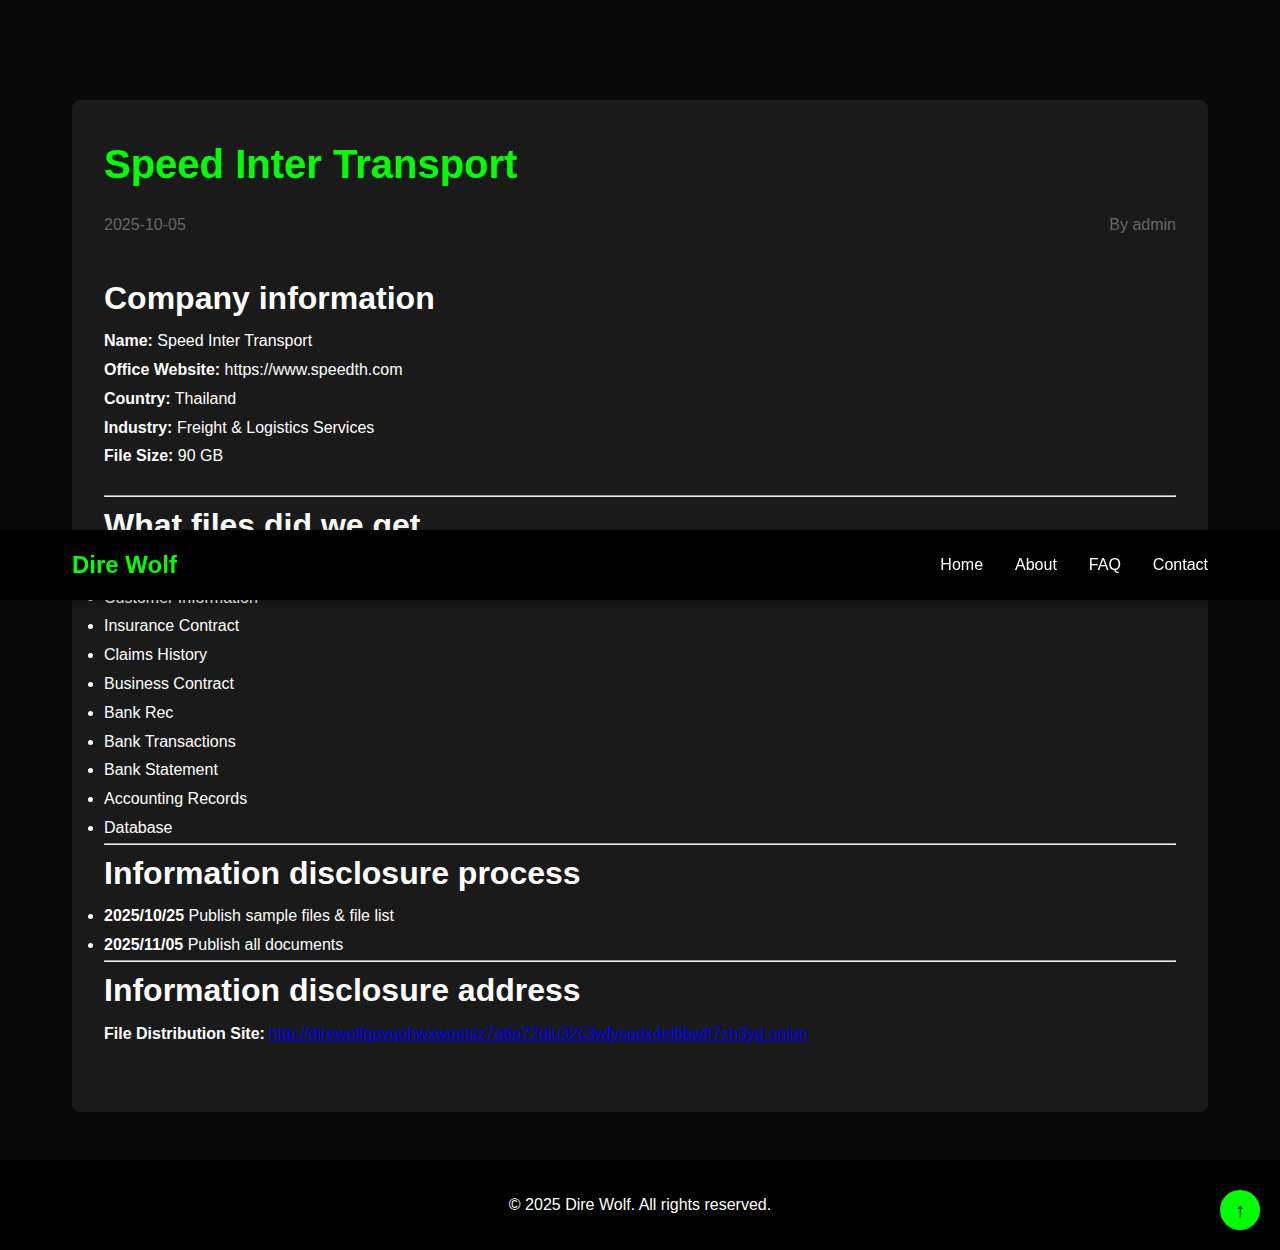This screenshot has width=1280, height=1250.
Task: Open the Home navigation item
Action: click(x=961, y=565)
